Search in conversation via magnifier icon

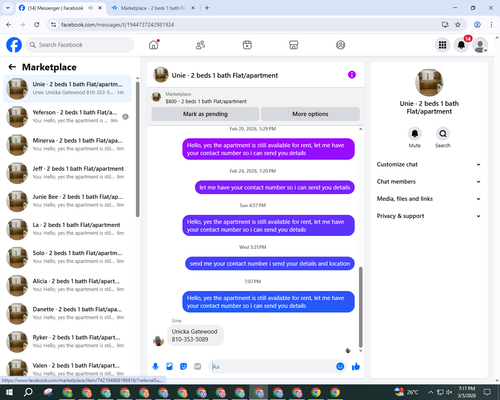(443, 134)
